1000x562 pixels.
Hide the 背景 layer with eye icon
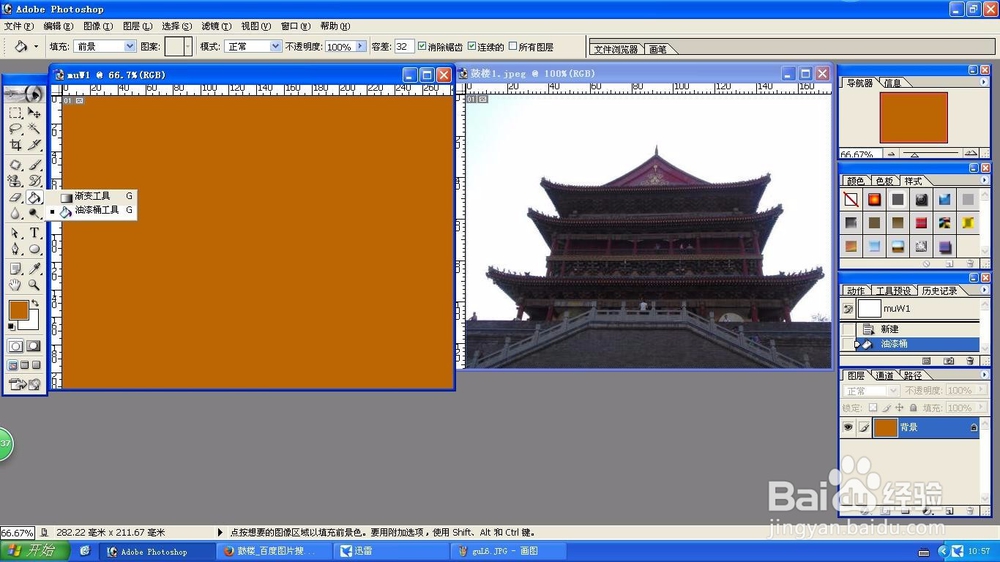point(848,427)
